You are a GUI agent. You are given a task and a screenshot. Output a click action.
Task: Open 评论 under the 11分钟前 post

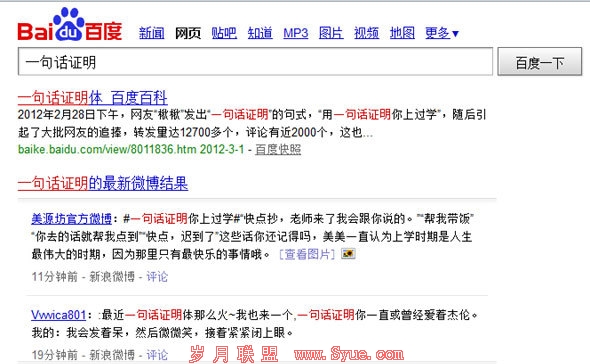(x=157, y=277)
